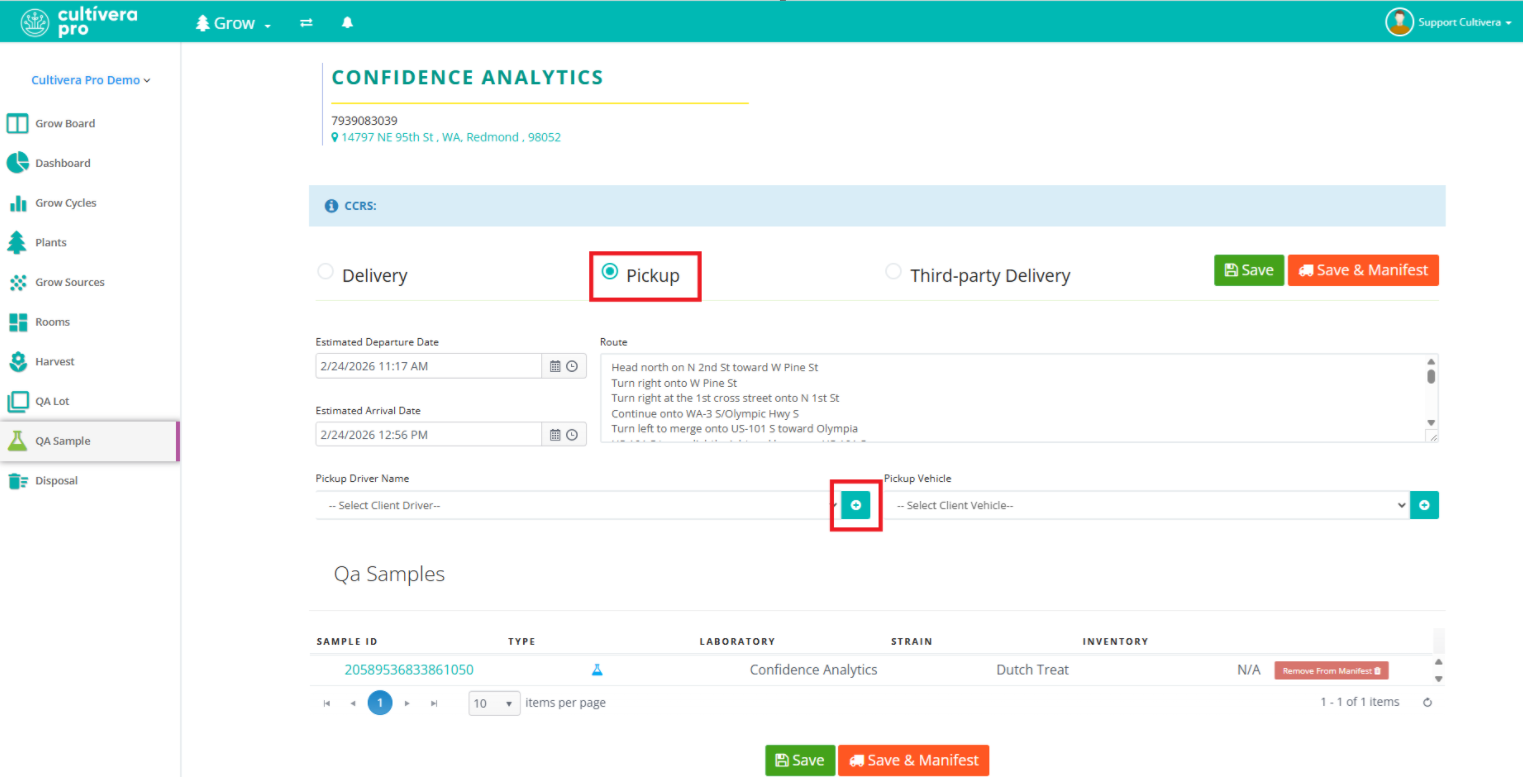Open the Pickup Driver Name dropdown

point(575,505)
